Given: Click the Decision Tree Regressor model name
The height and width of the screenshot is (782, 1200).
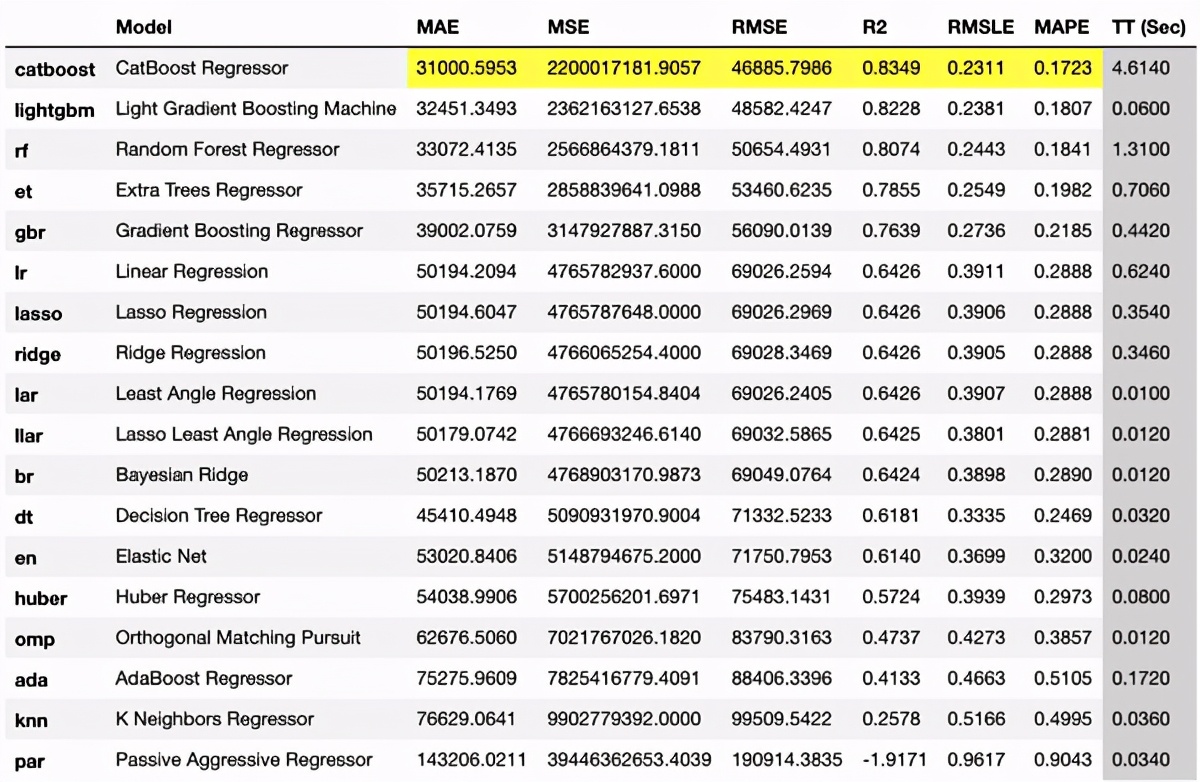Looking at the screenshot, I should 219,516.
